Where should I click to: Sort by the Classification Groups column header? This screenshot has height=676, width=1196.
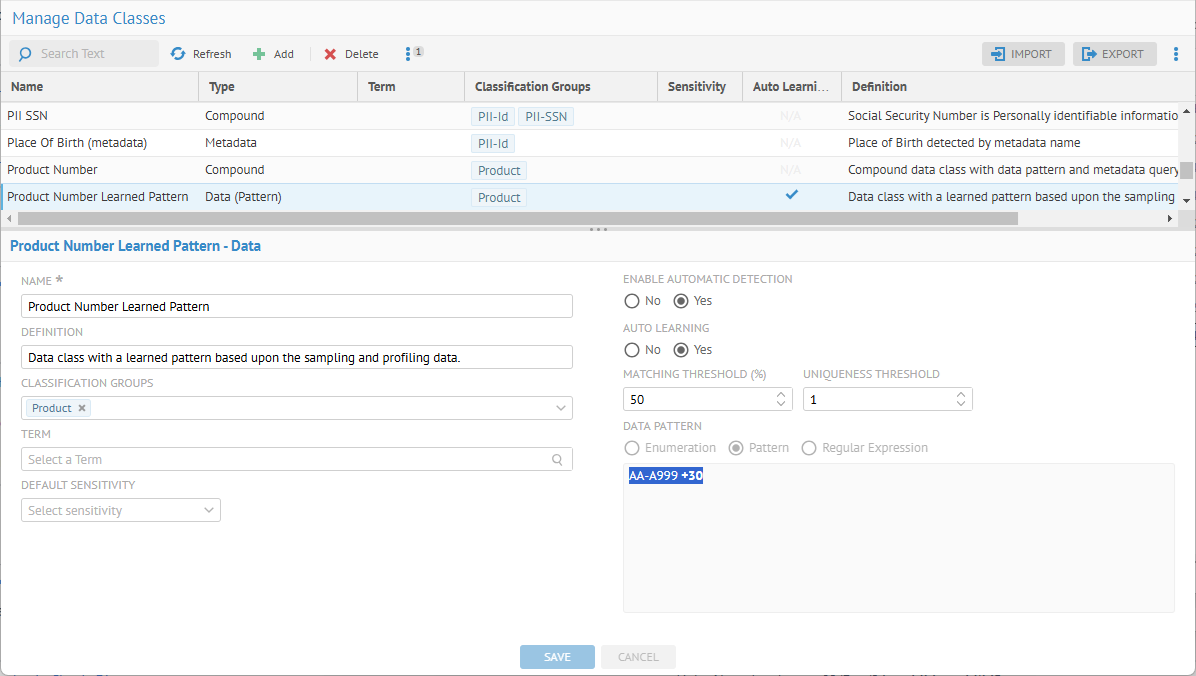(532, 87)
